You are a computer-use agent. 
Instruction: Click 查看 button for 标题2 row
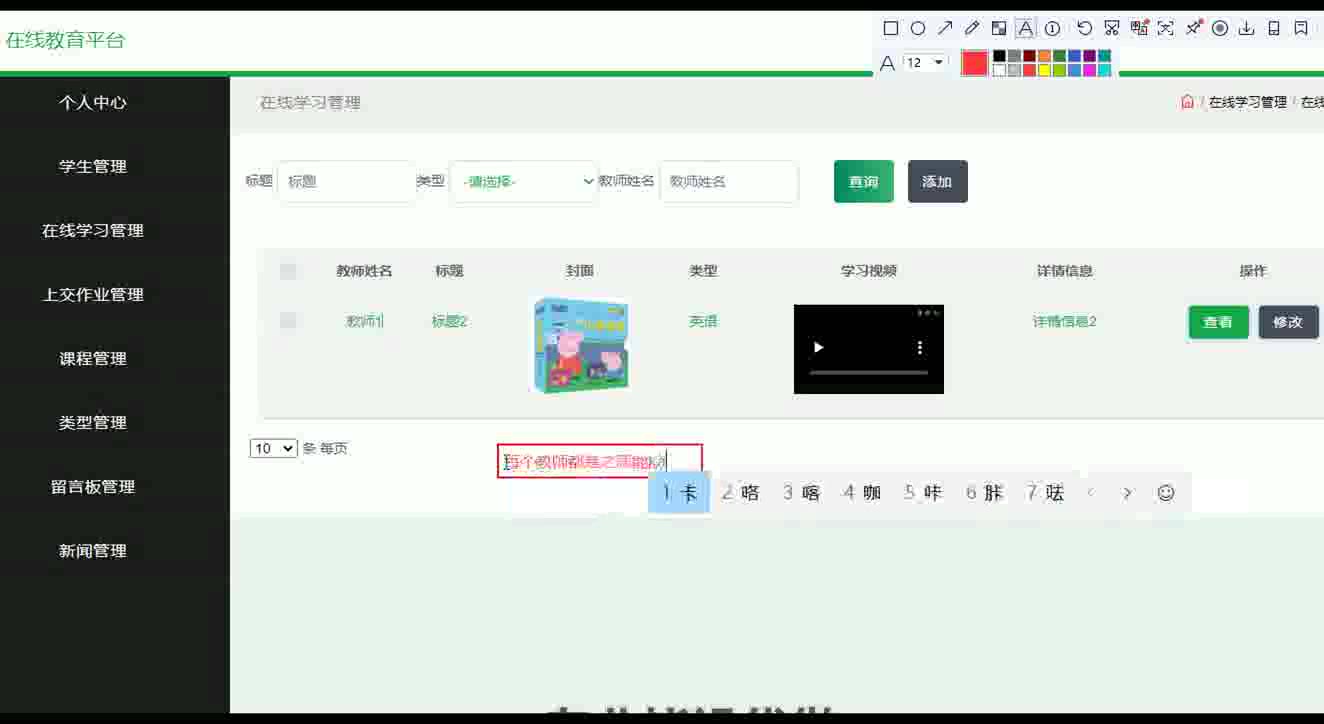point(1218,322)
